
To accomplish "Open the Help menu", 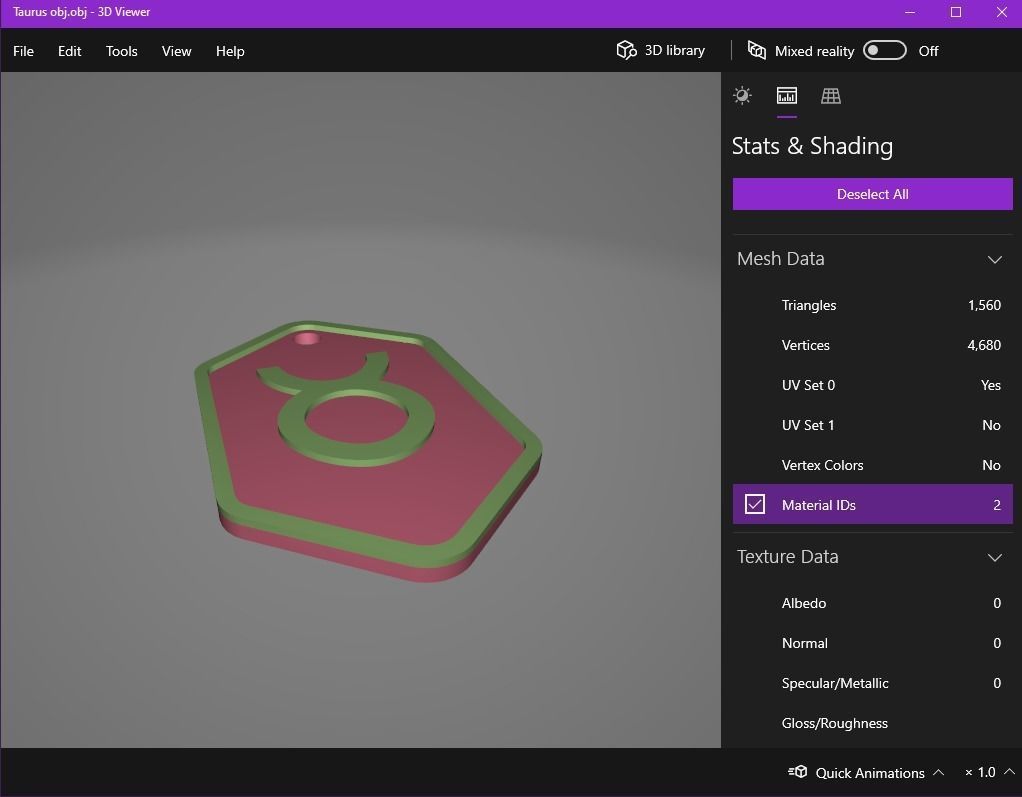I will coord(230,51).
